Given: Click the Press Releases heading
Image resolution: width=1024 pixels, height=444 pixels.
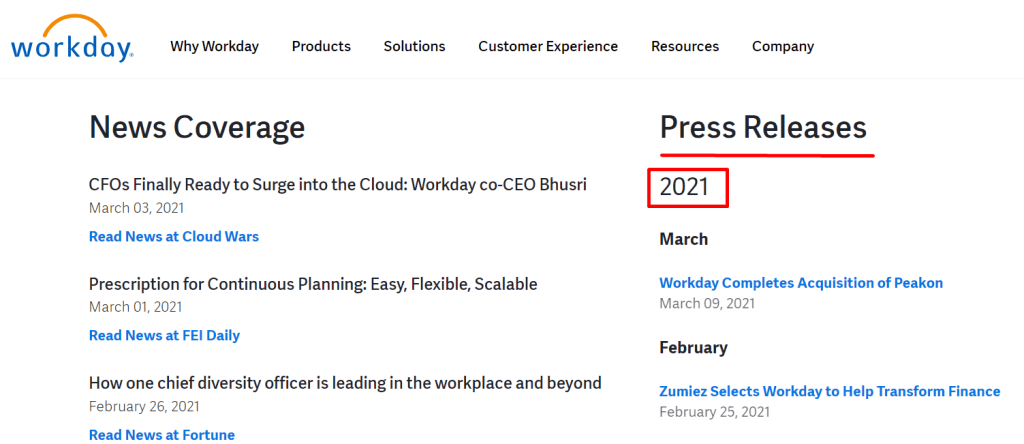Looking at the screenshot, I should (x=763, y=127).
